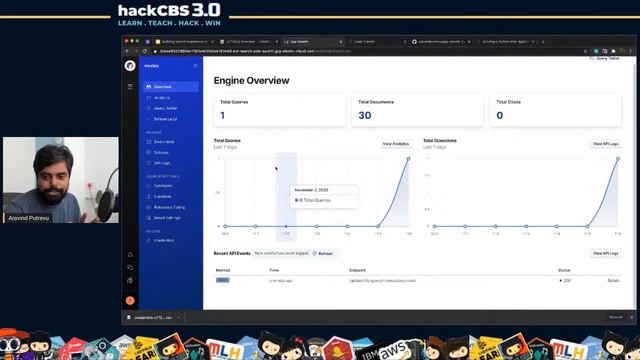Click View API Logs beside Recent API Events
Image resolution: width=640 pixels, height=360 pixels.
(605, 253)
